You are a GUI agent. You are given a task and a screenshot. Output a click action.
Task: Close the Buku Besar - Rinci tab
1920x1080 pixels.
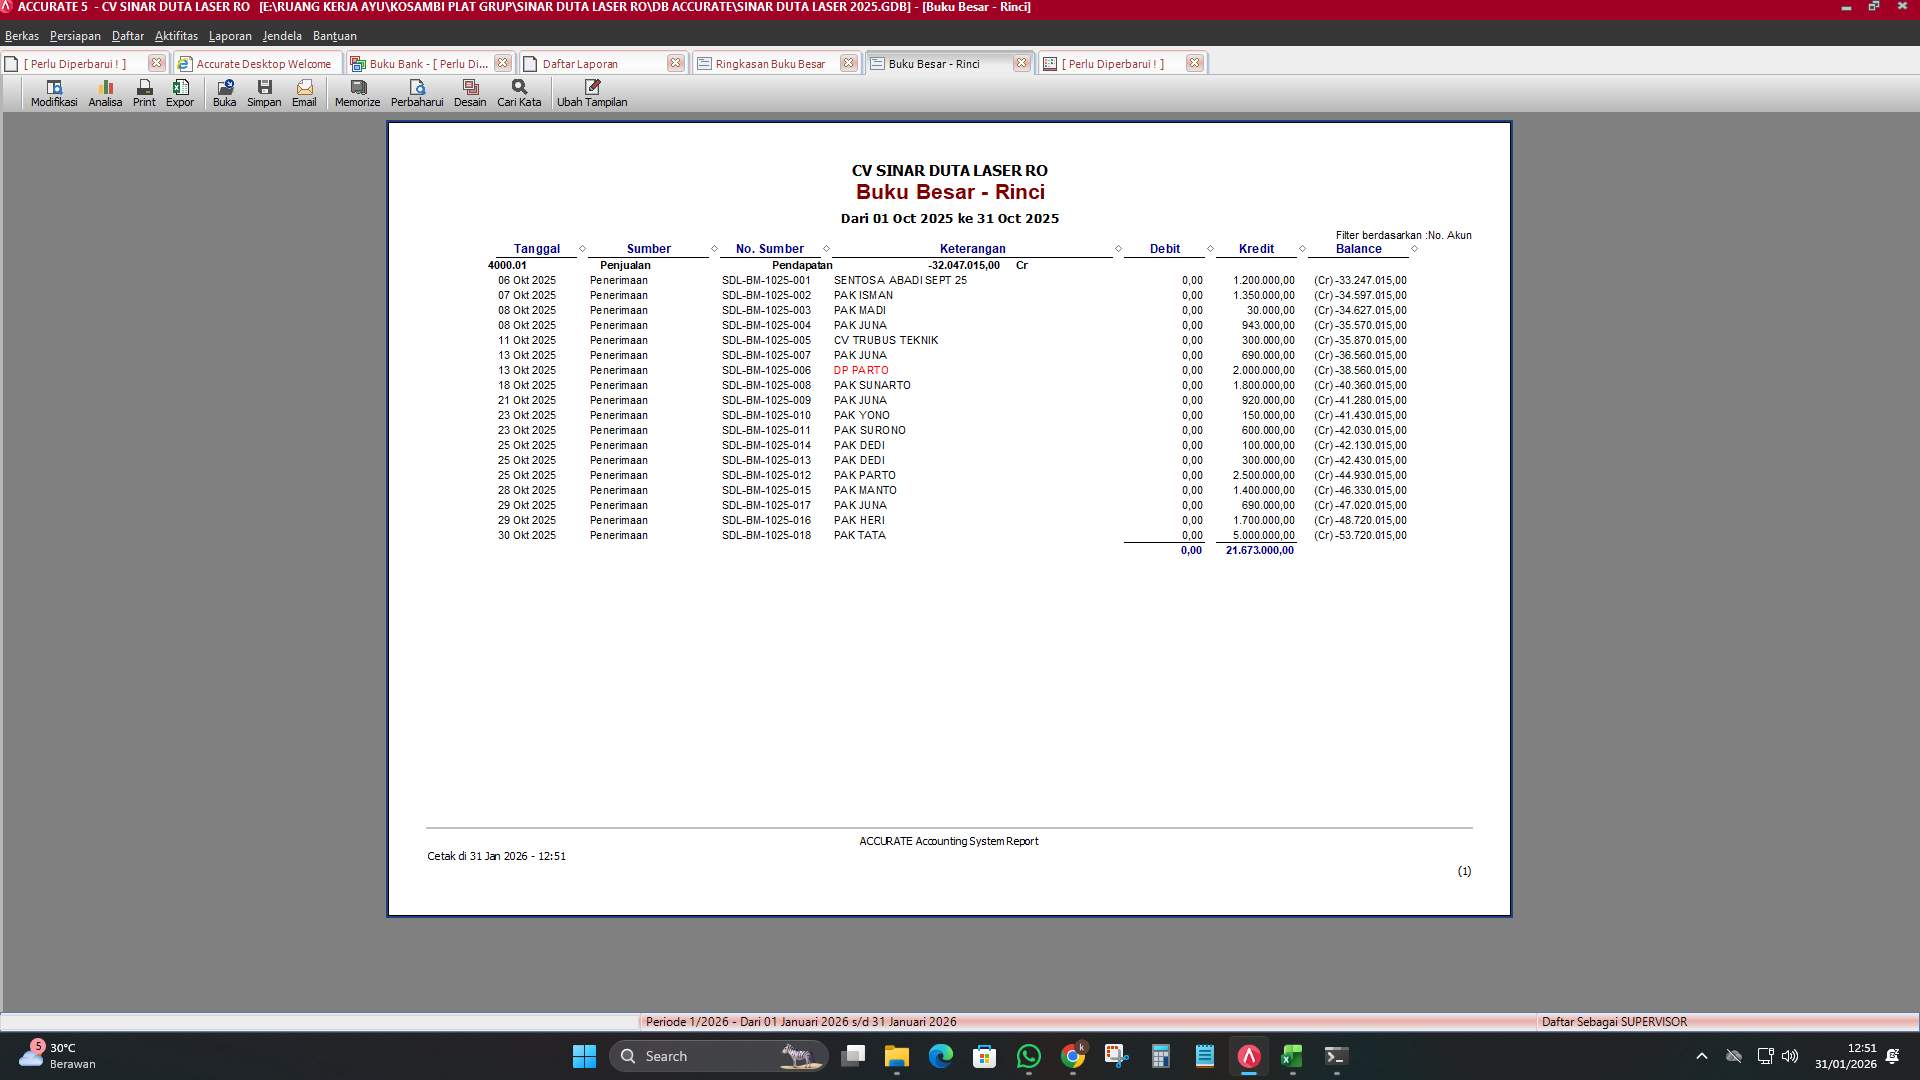[1021, 63]
